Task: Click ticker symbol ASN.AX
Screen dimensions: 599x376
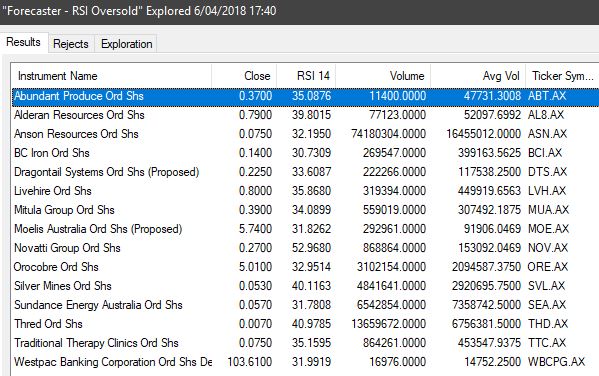Action: click(547, 134)
